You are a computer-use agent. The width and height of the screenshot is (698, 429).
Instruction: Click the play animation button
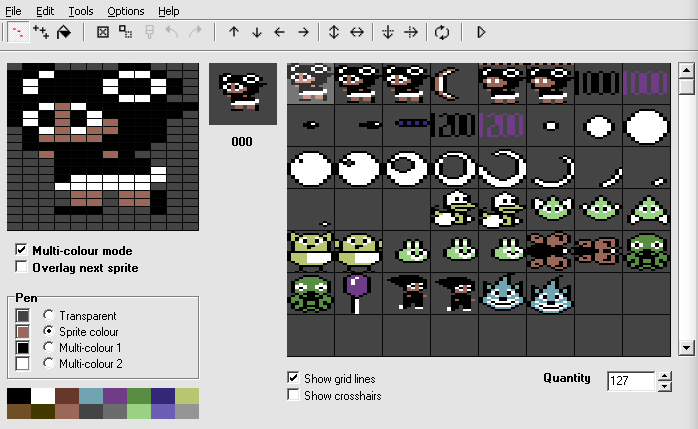pos(481,32)
